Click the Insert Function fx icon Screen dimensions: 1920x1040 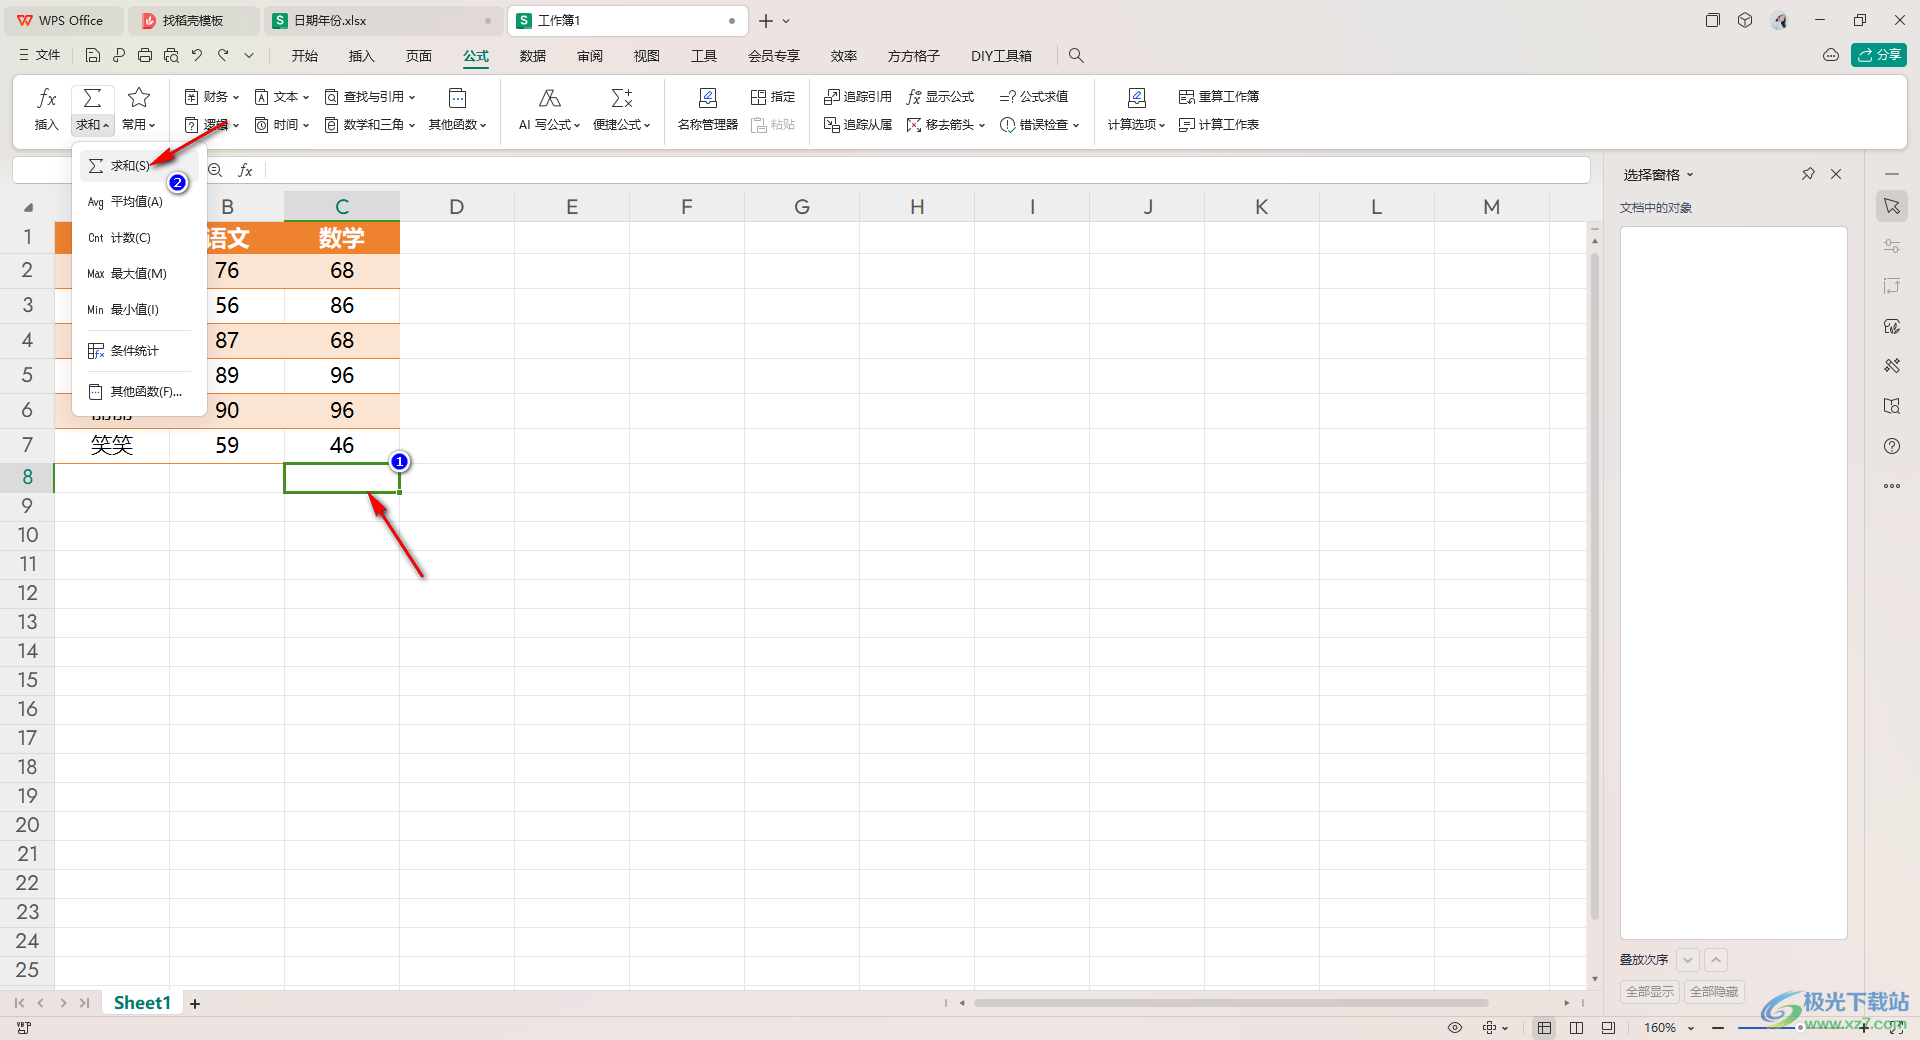click(46, 98)
